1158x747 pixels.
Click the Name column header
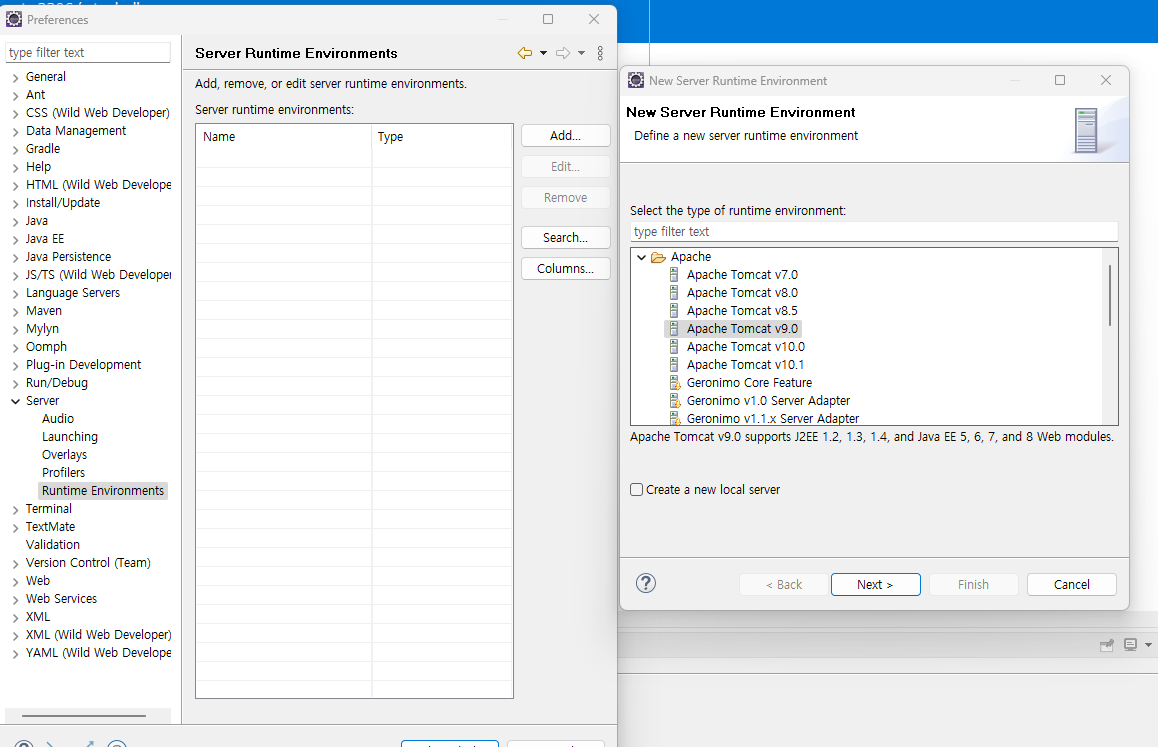click(x=284, y=137)
